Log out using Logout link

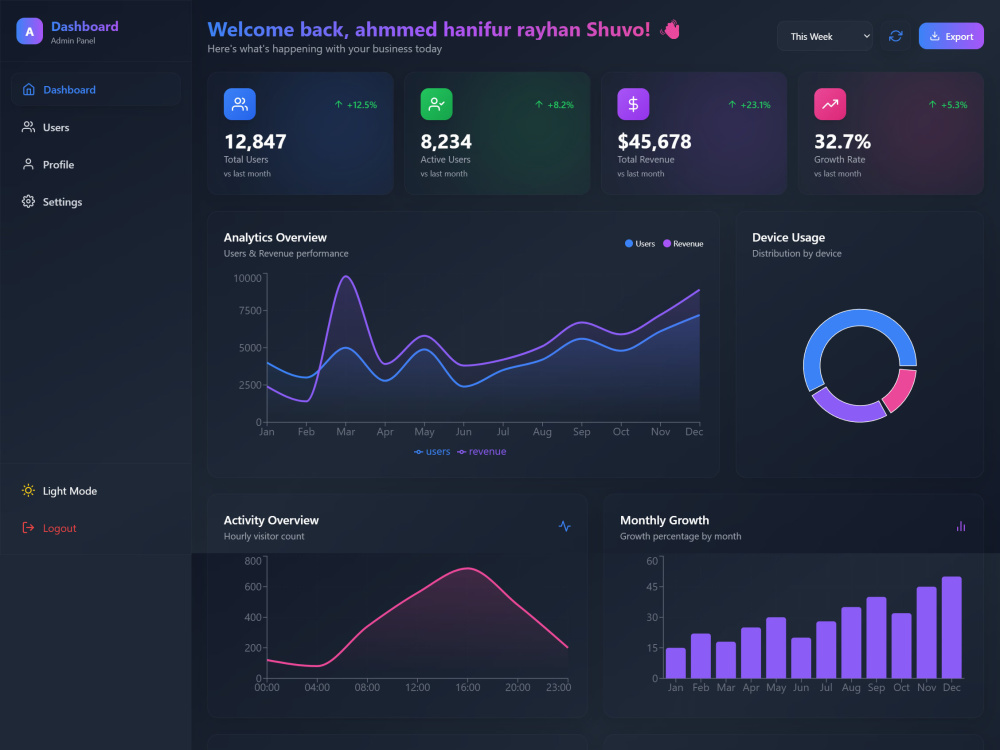[96, 527]
